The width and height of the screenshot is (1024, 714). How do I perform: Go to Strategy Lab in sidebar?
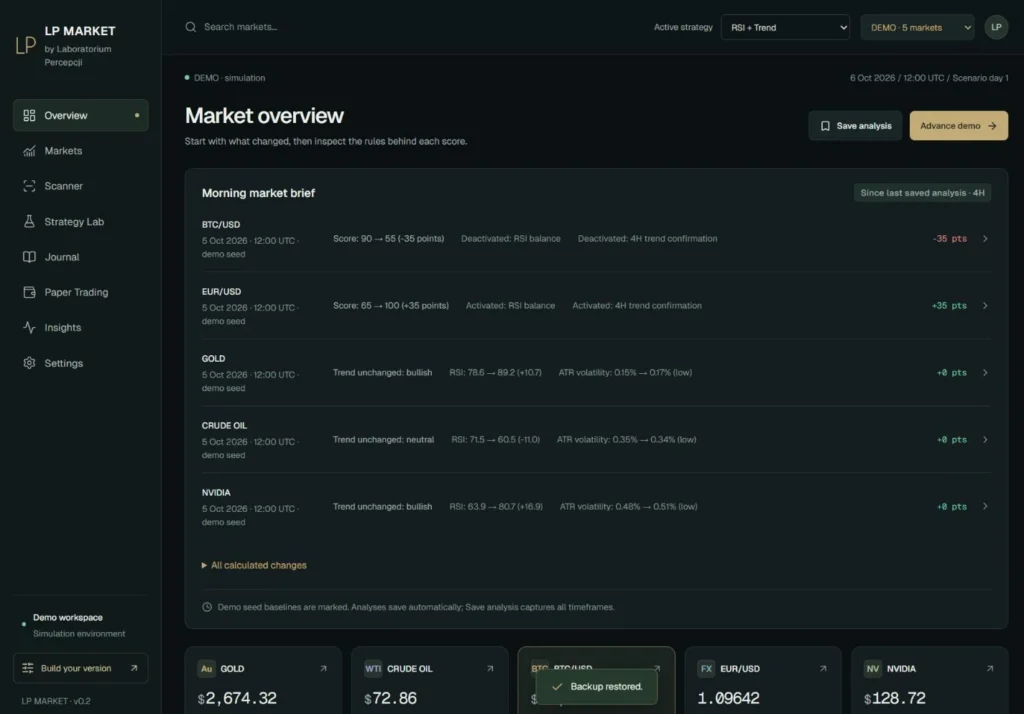80,221
